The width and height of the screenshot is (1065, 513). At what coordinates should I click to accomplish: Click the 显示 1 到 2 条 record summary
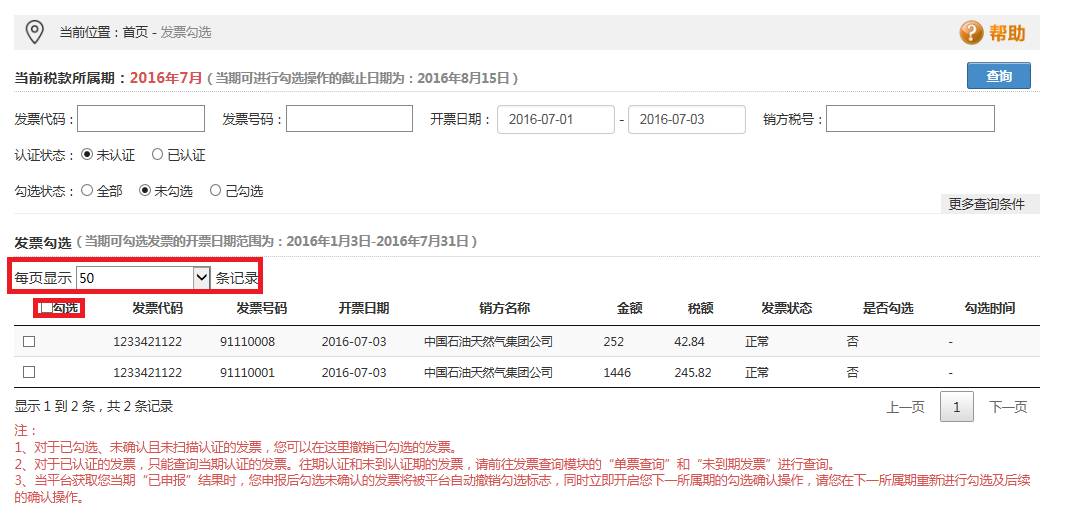94,407
